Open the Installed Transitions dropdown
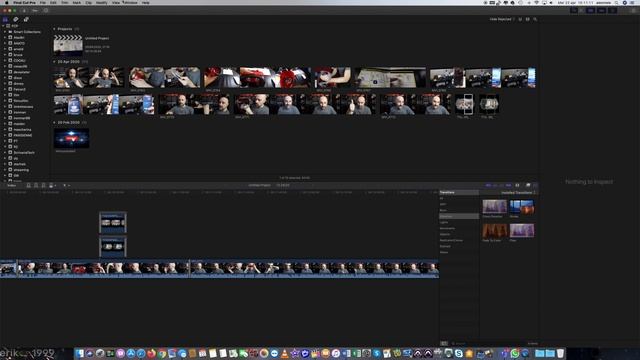640x360 pixels. (518, 193)
